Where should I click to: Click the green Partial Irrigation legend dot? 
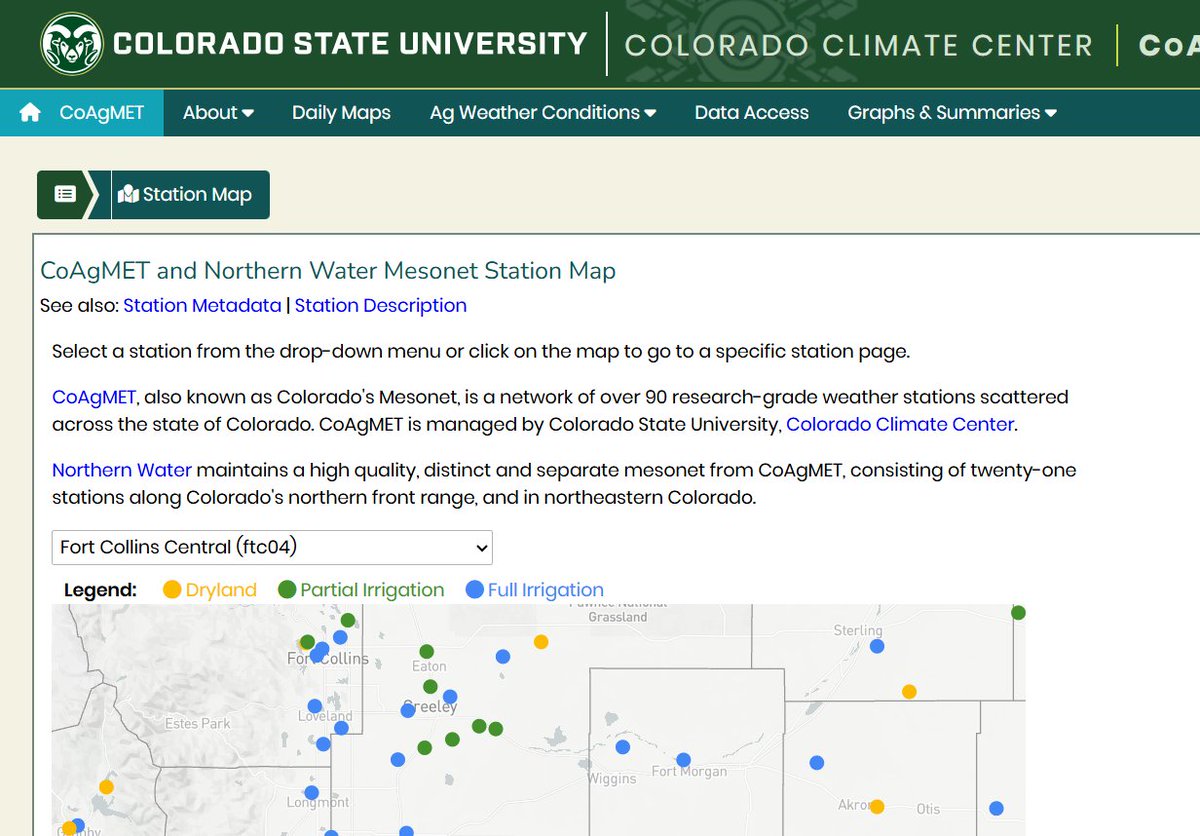click(x=287, y=590)
